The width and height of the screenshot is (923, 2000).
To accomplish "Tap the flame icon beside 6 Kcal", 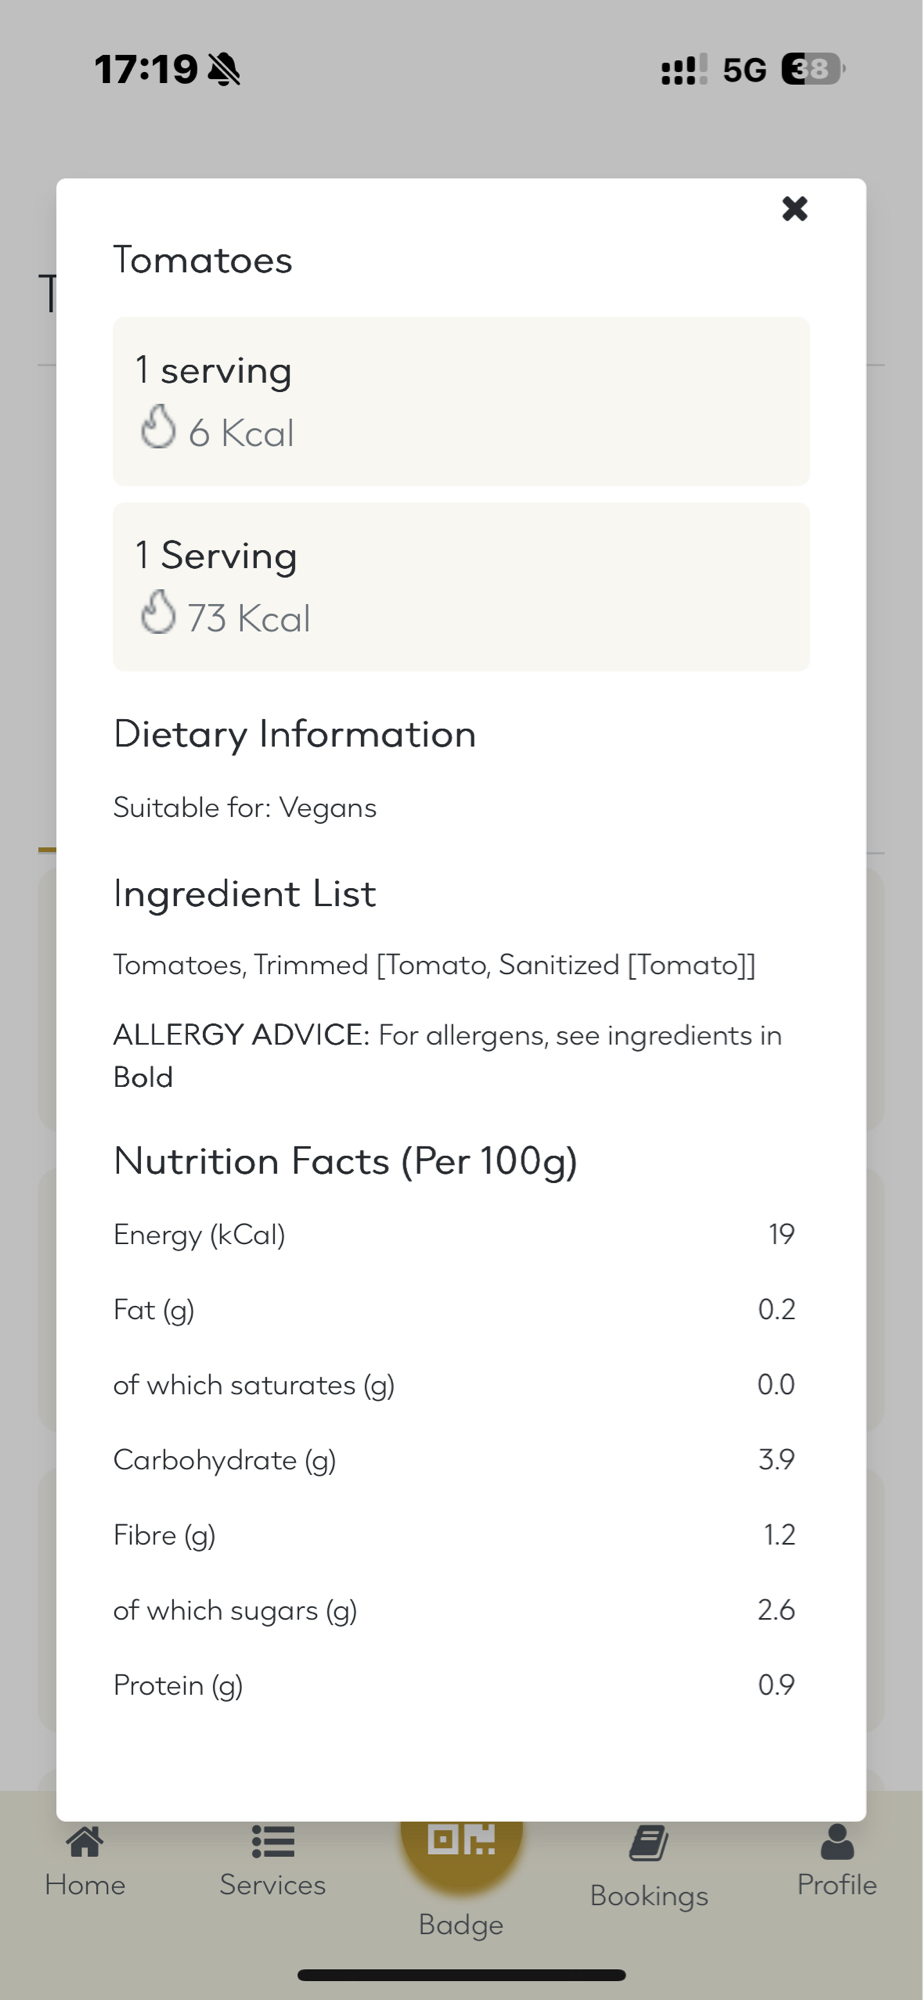I will tap(158, 428).
